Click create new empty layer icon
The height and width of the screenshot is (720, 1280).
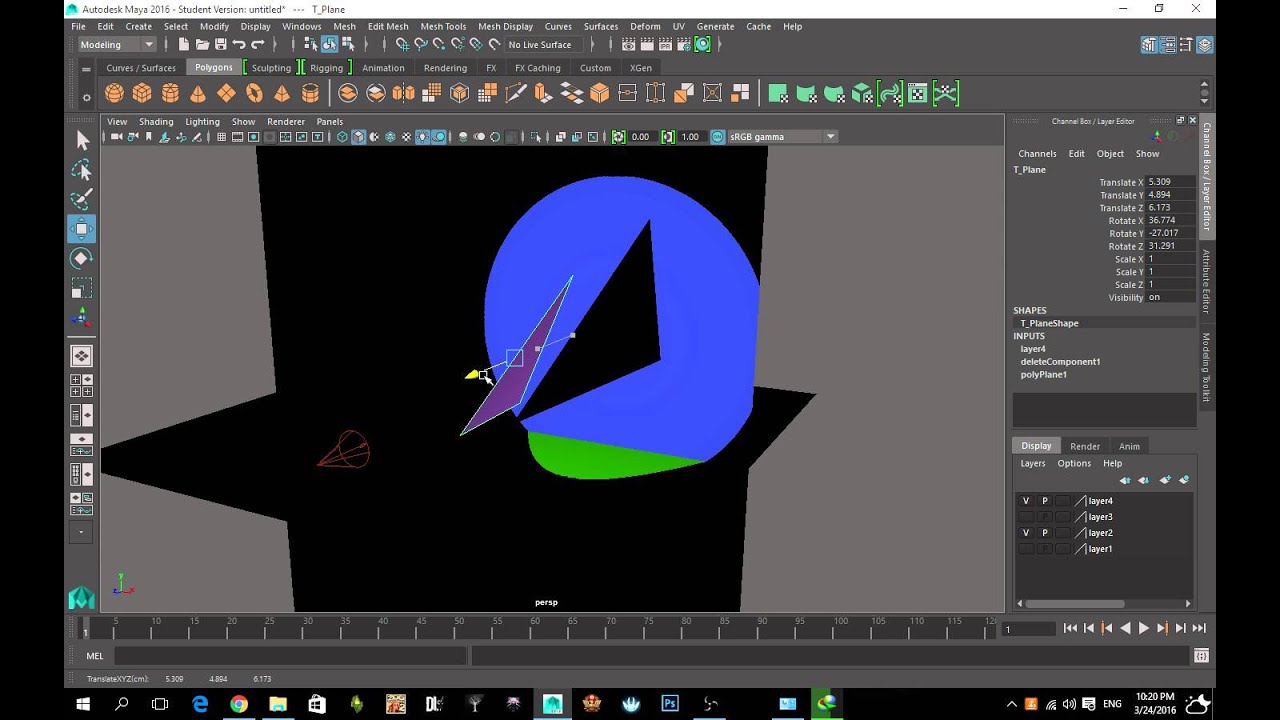point(1165,480)
